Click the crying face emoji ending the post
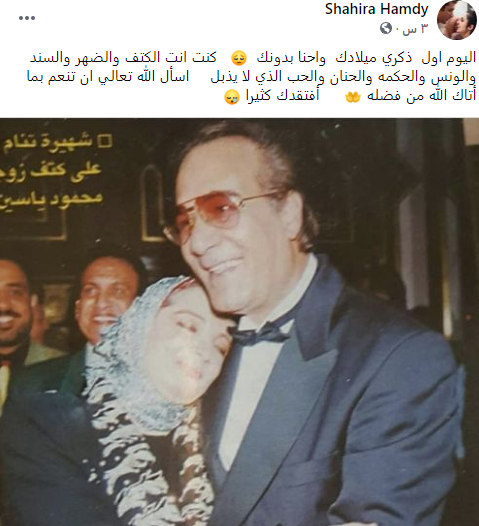The image size is (479, 526). [232, 97]
